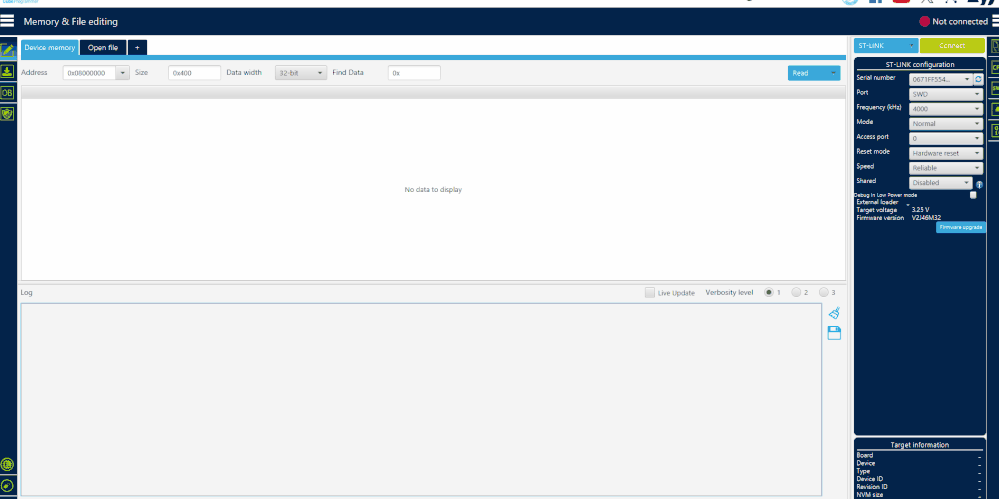
Task: Switch to the Open file tab
Action: tap(103, 48)
